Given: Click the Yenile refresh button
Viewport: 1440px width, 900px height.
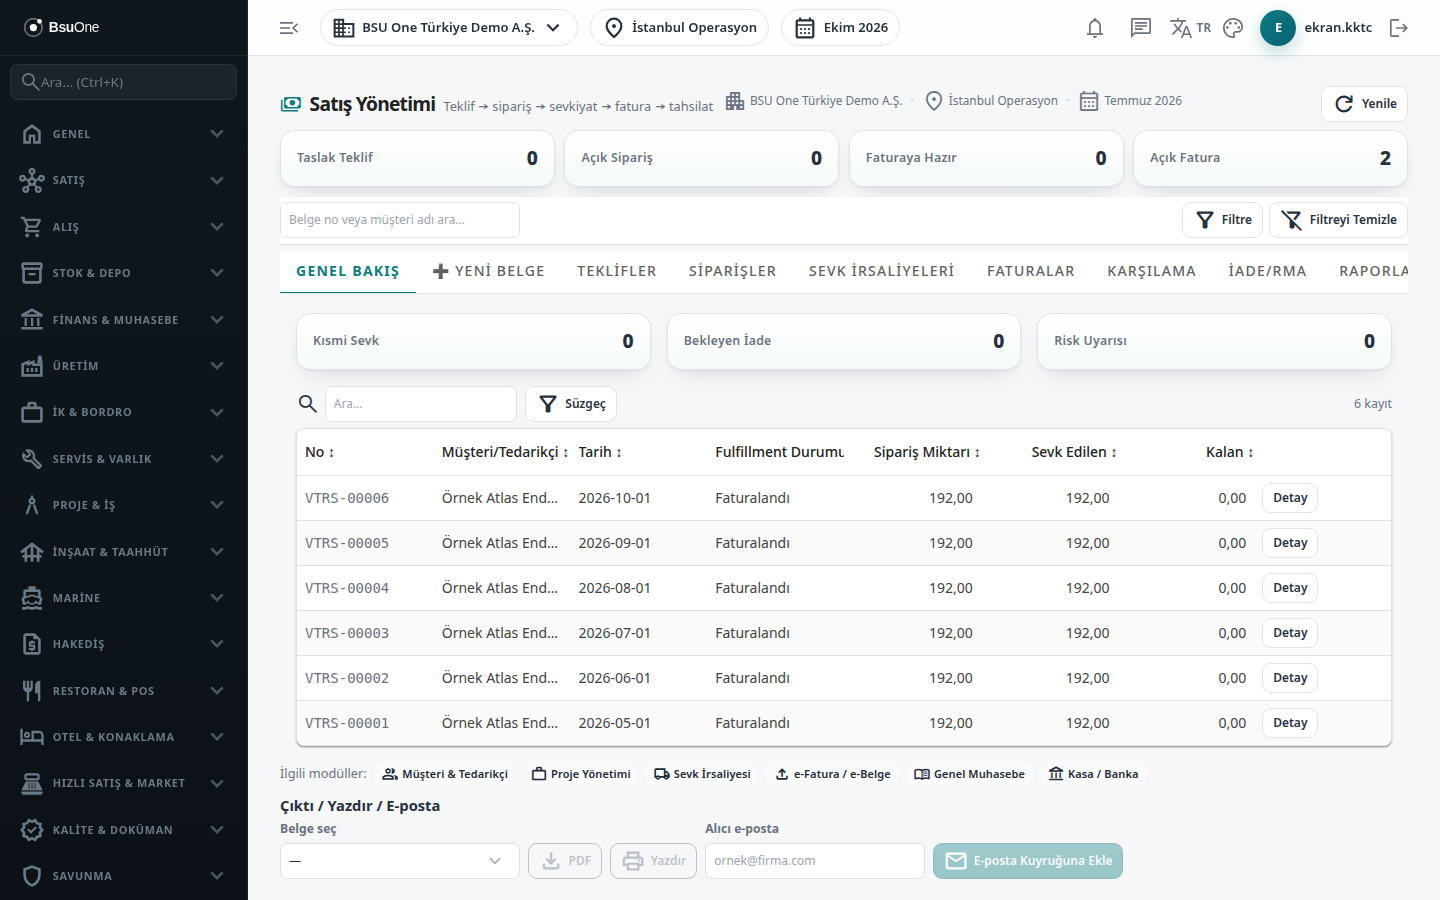Looking at the screenshot, I should coord(1365,104).
